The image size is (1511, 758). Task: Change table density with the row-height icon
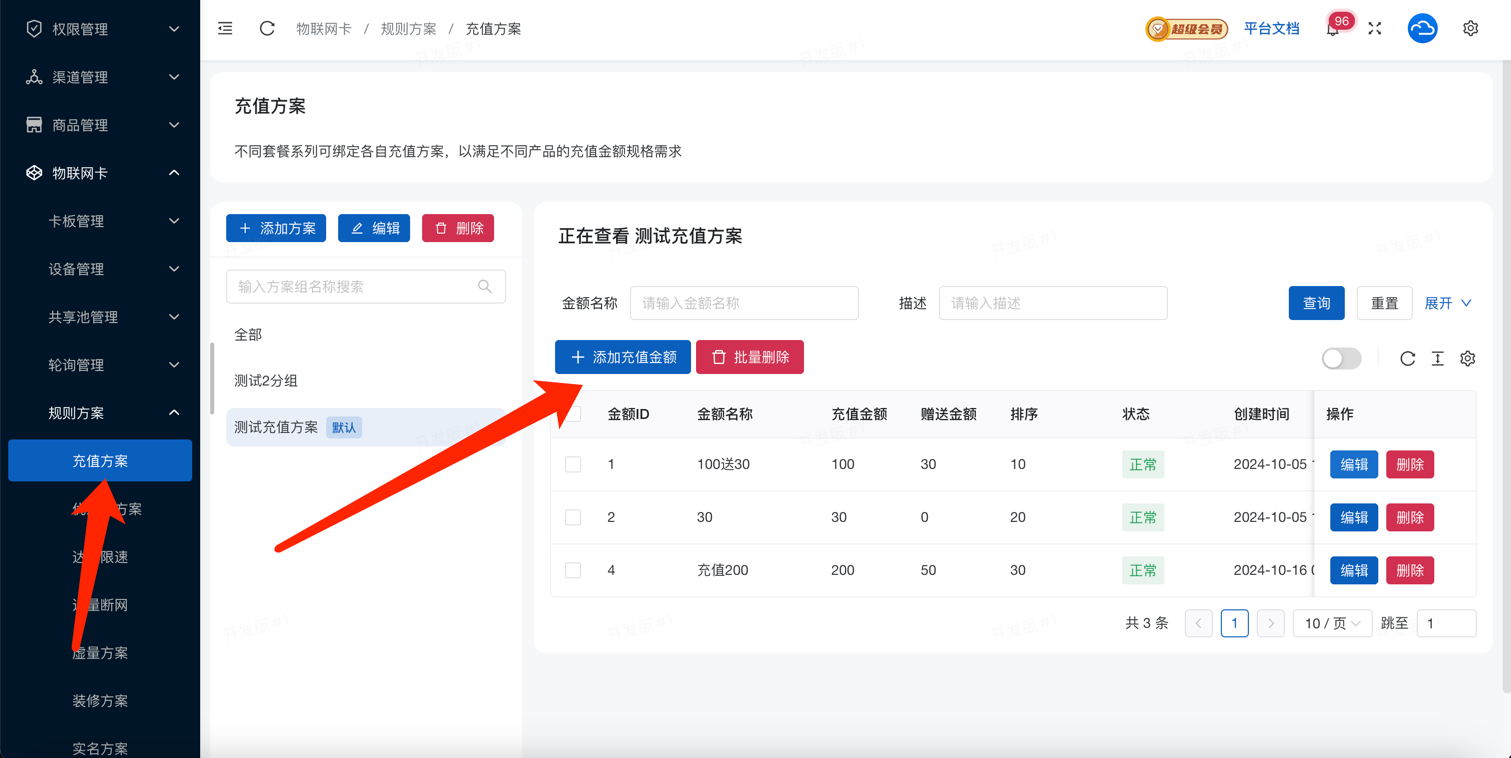click(x=1437, y=358)
